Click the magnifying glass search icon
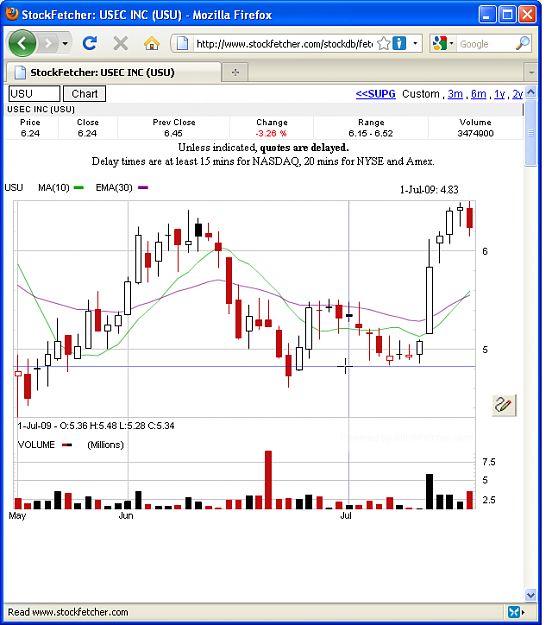The width and height of the screenshot is (552, 625). (x=523, y=43)
